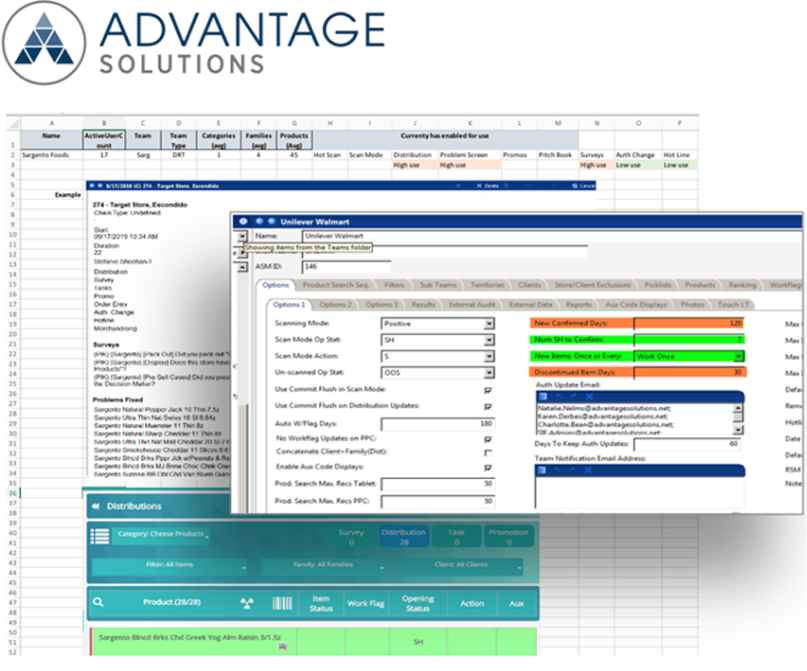
Task: Click the first icon in Team Notification Email toolbar
Action: click(x=542, y=470)
